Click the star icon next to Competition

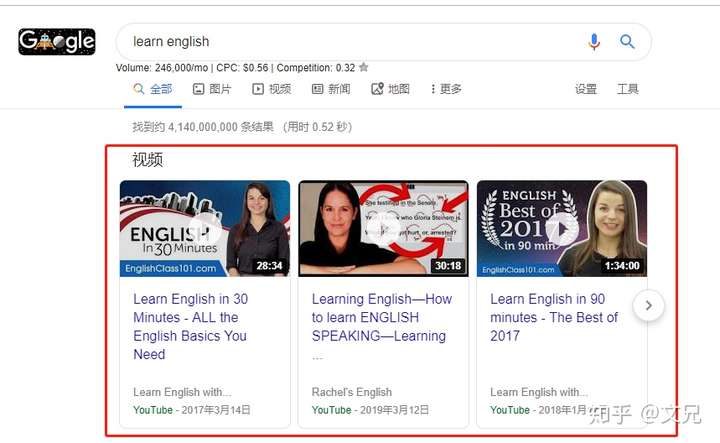click(x=364, y=67)
